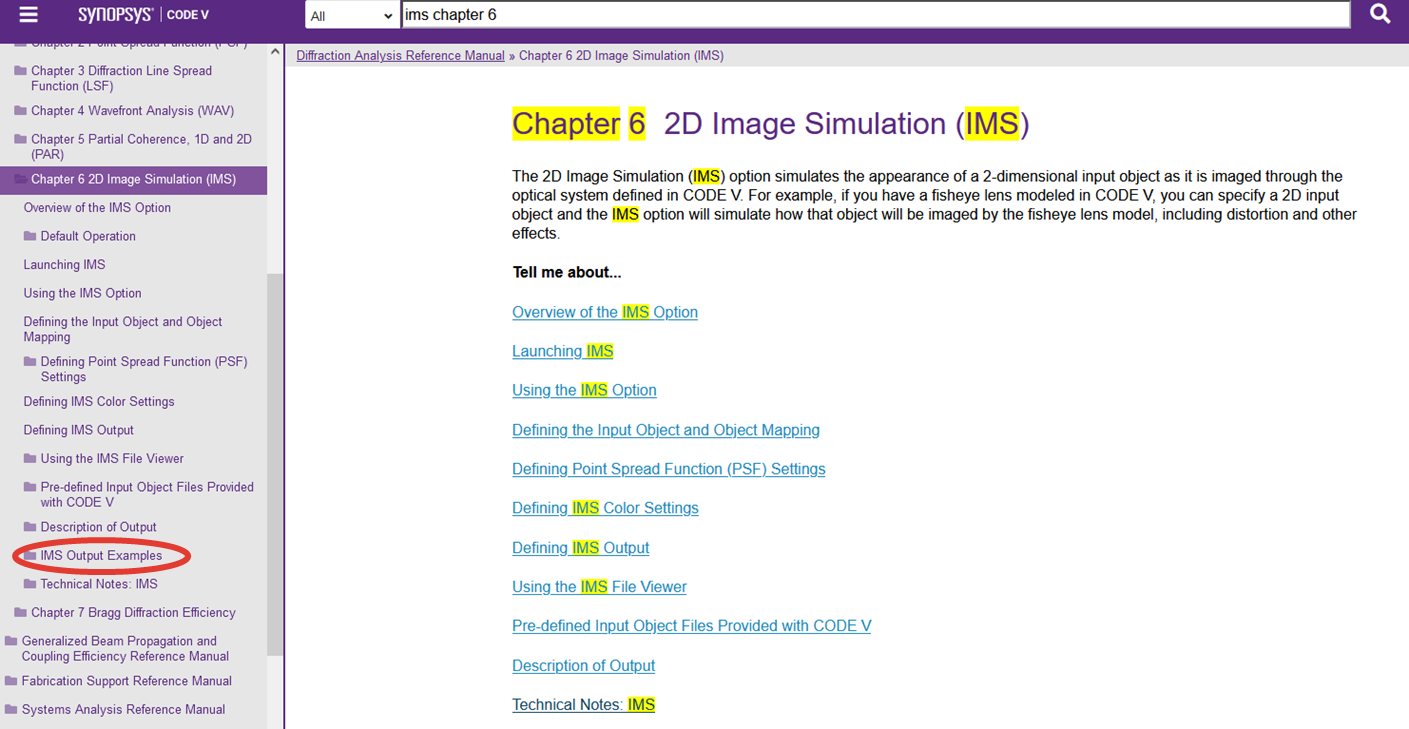Follow 'Defining Point Spread Function (PSF) Settings' content link
This screenshot has width=1409, height=729.
click(669, 469)
